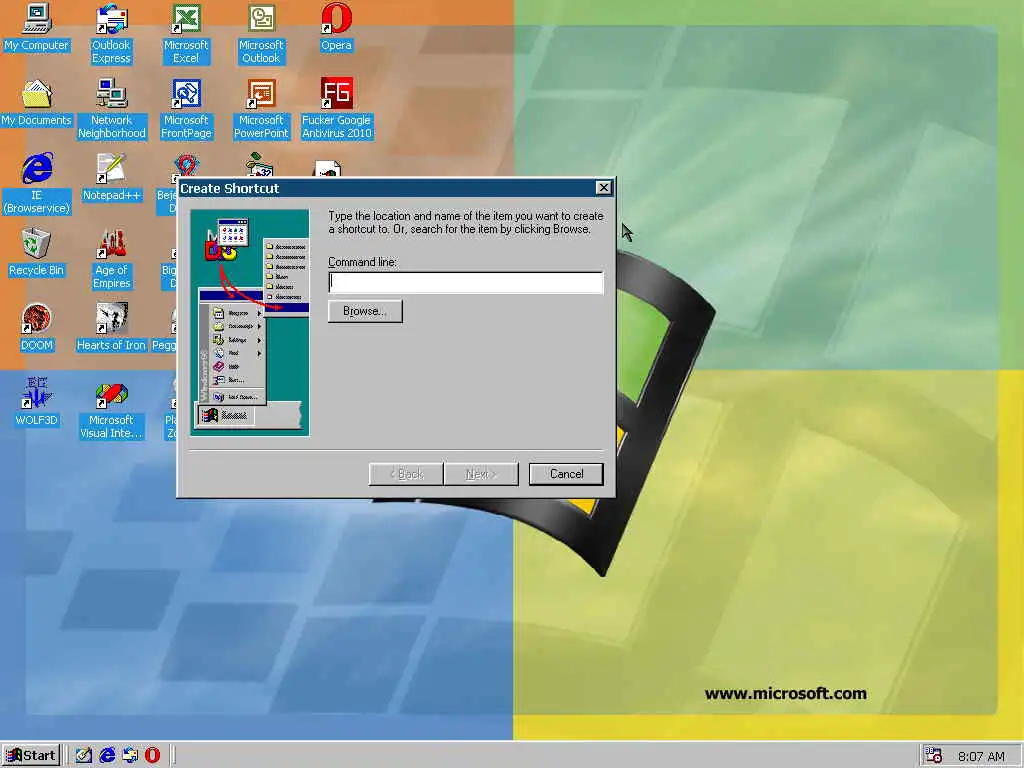
Task: Launch Outlook Express from quick launch
Action: tap(130, 755)
